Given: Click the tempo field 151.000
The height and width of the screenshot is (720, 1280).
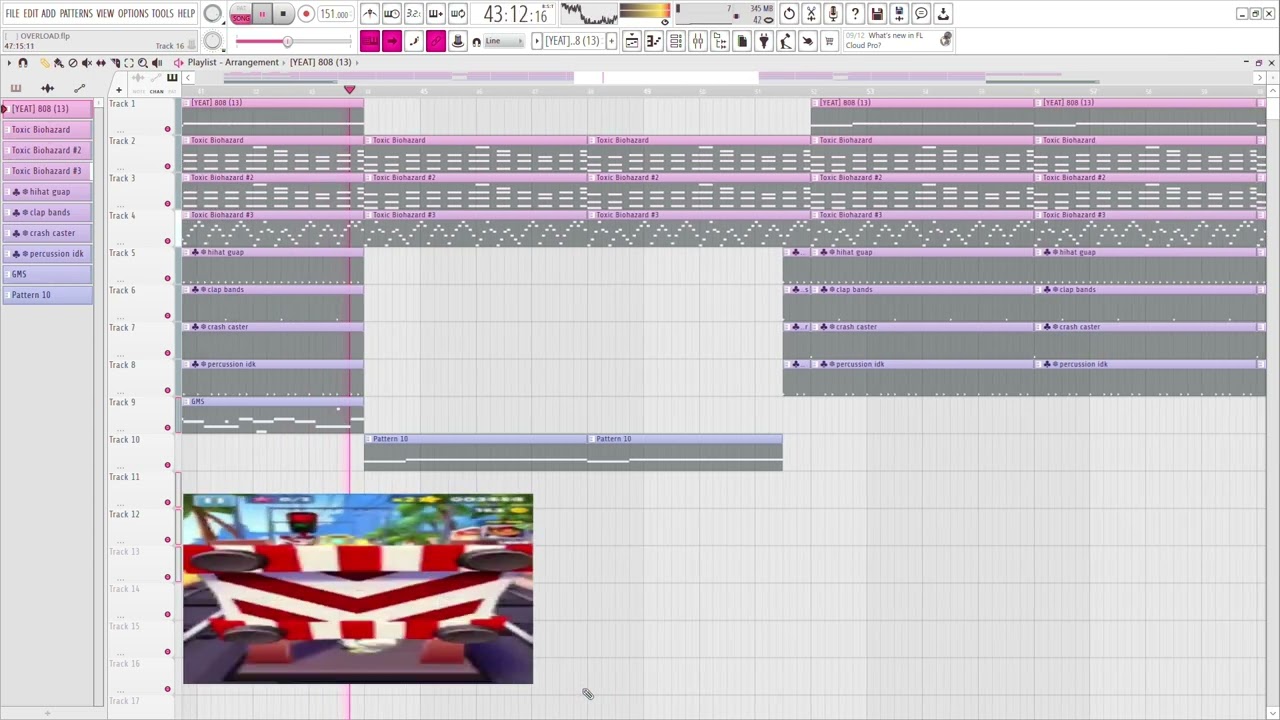Looking at the screenshot, I should click(x=335, y=14).
